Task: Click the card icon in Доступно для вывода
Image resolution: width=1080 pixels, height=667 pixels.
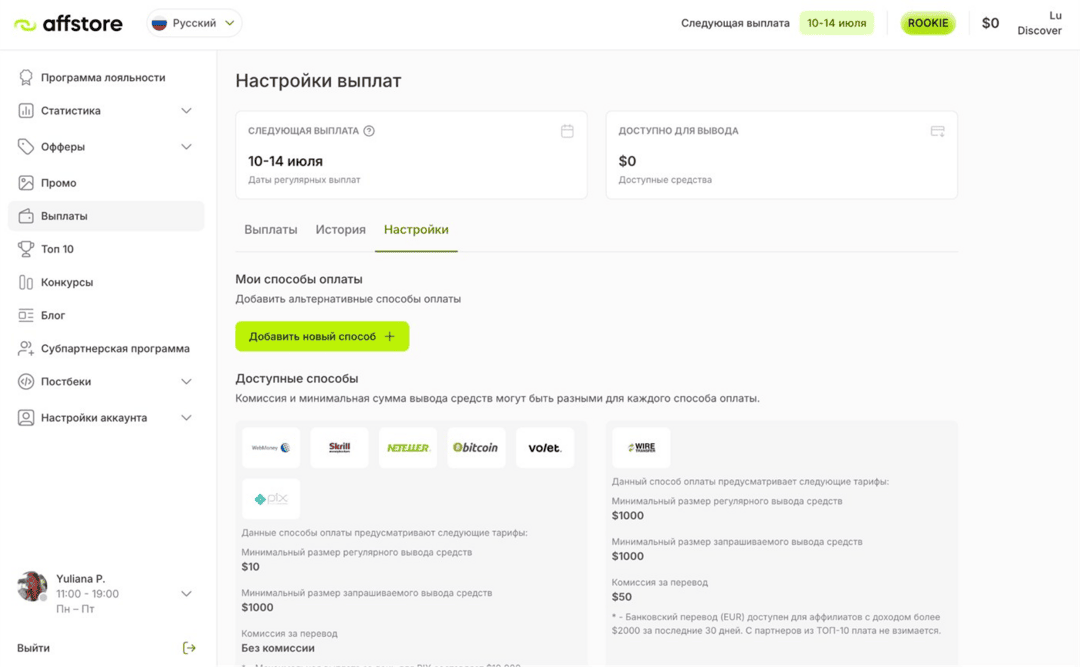Action: [x=937, y=131]
